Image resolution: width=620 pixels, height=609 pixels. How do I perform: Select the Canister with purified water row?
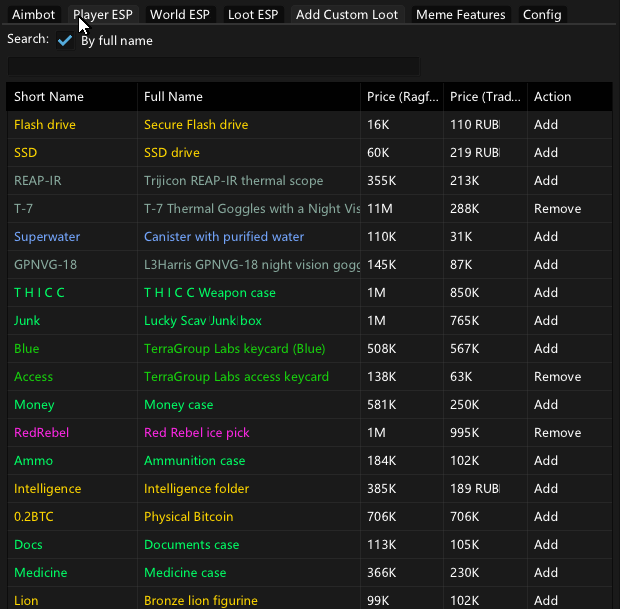click(224, 237)
